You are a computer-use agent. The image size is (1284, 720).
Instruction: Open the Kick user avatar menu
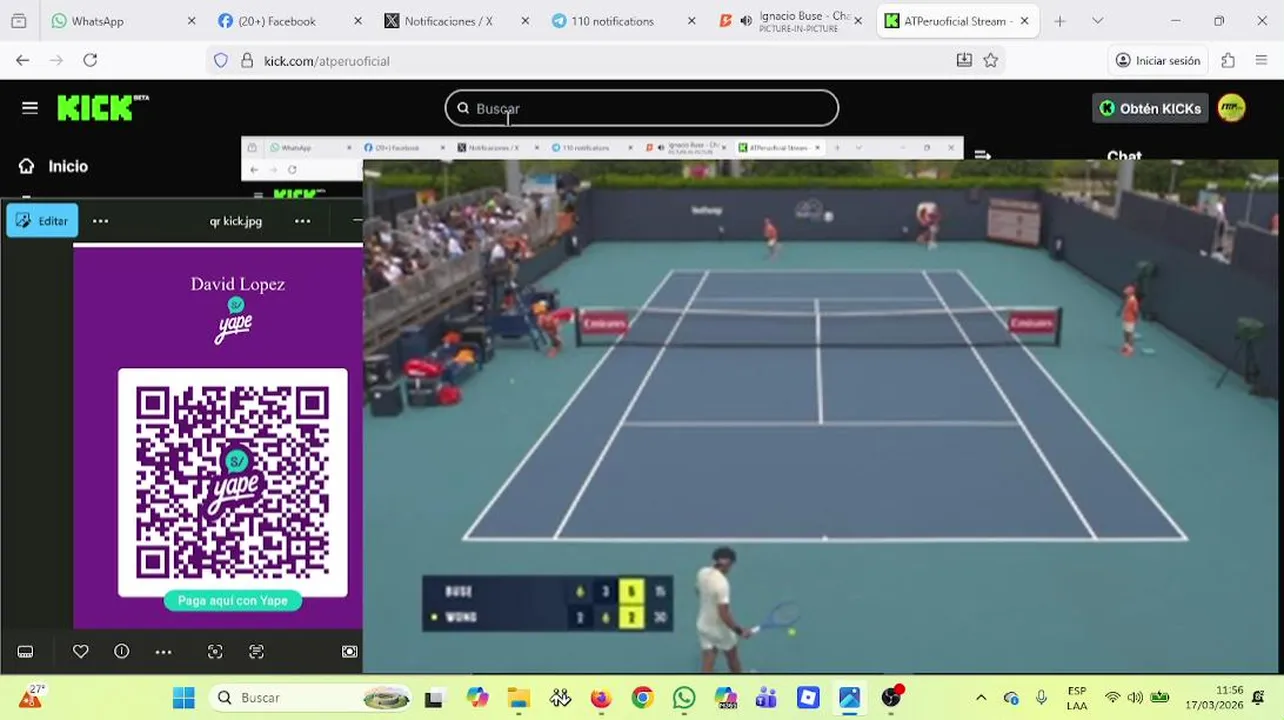(1232, 108)
